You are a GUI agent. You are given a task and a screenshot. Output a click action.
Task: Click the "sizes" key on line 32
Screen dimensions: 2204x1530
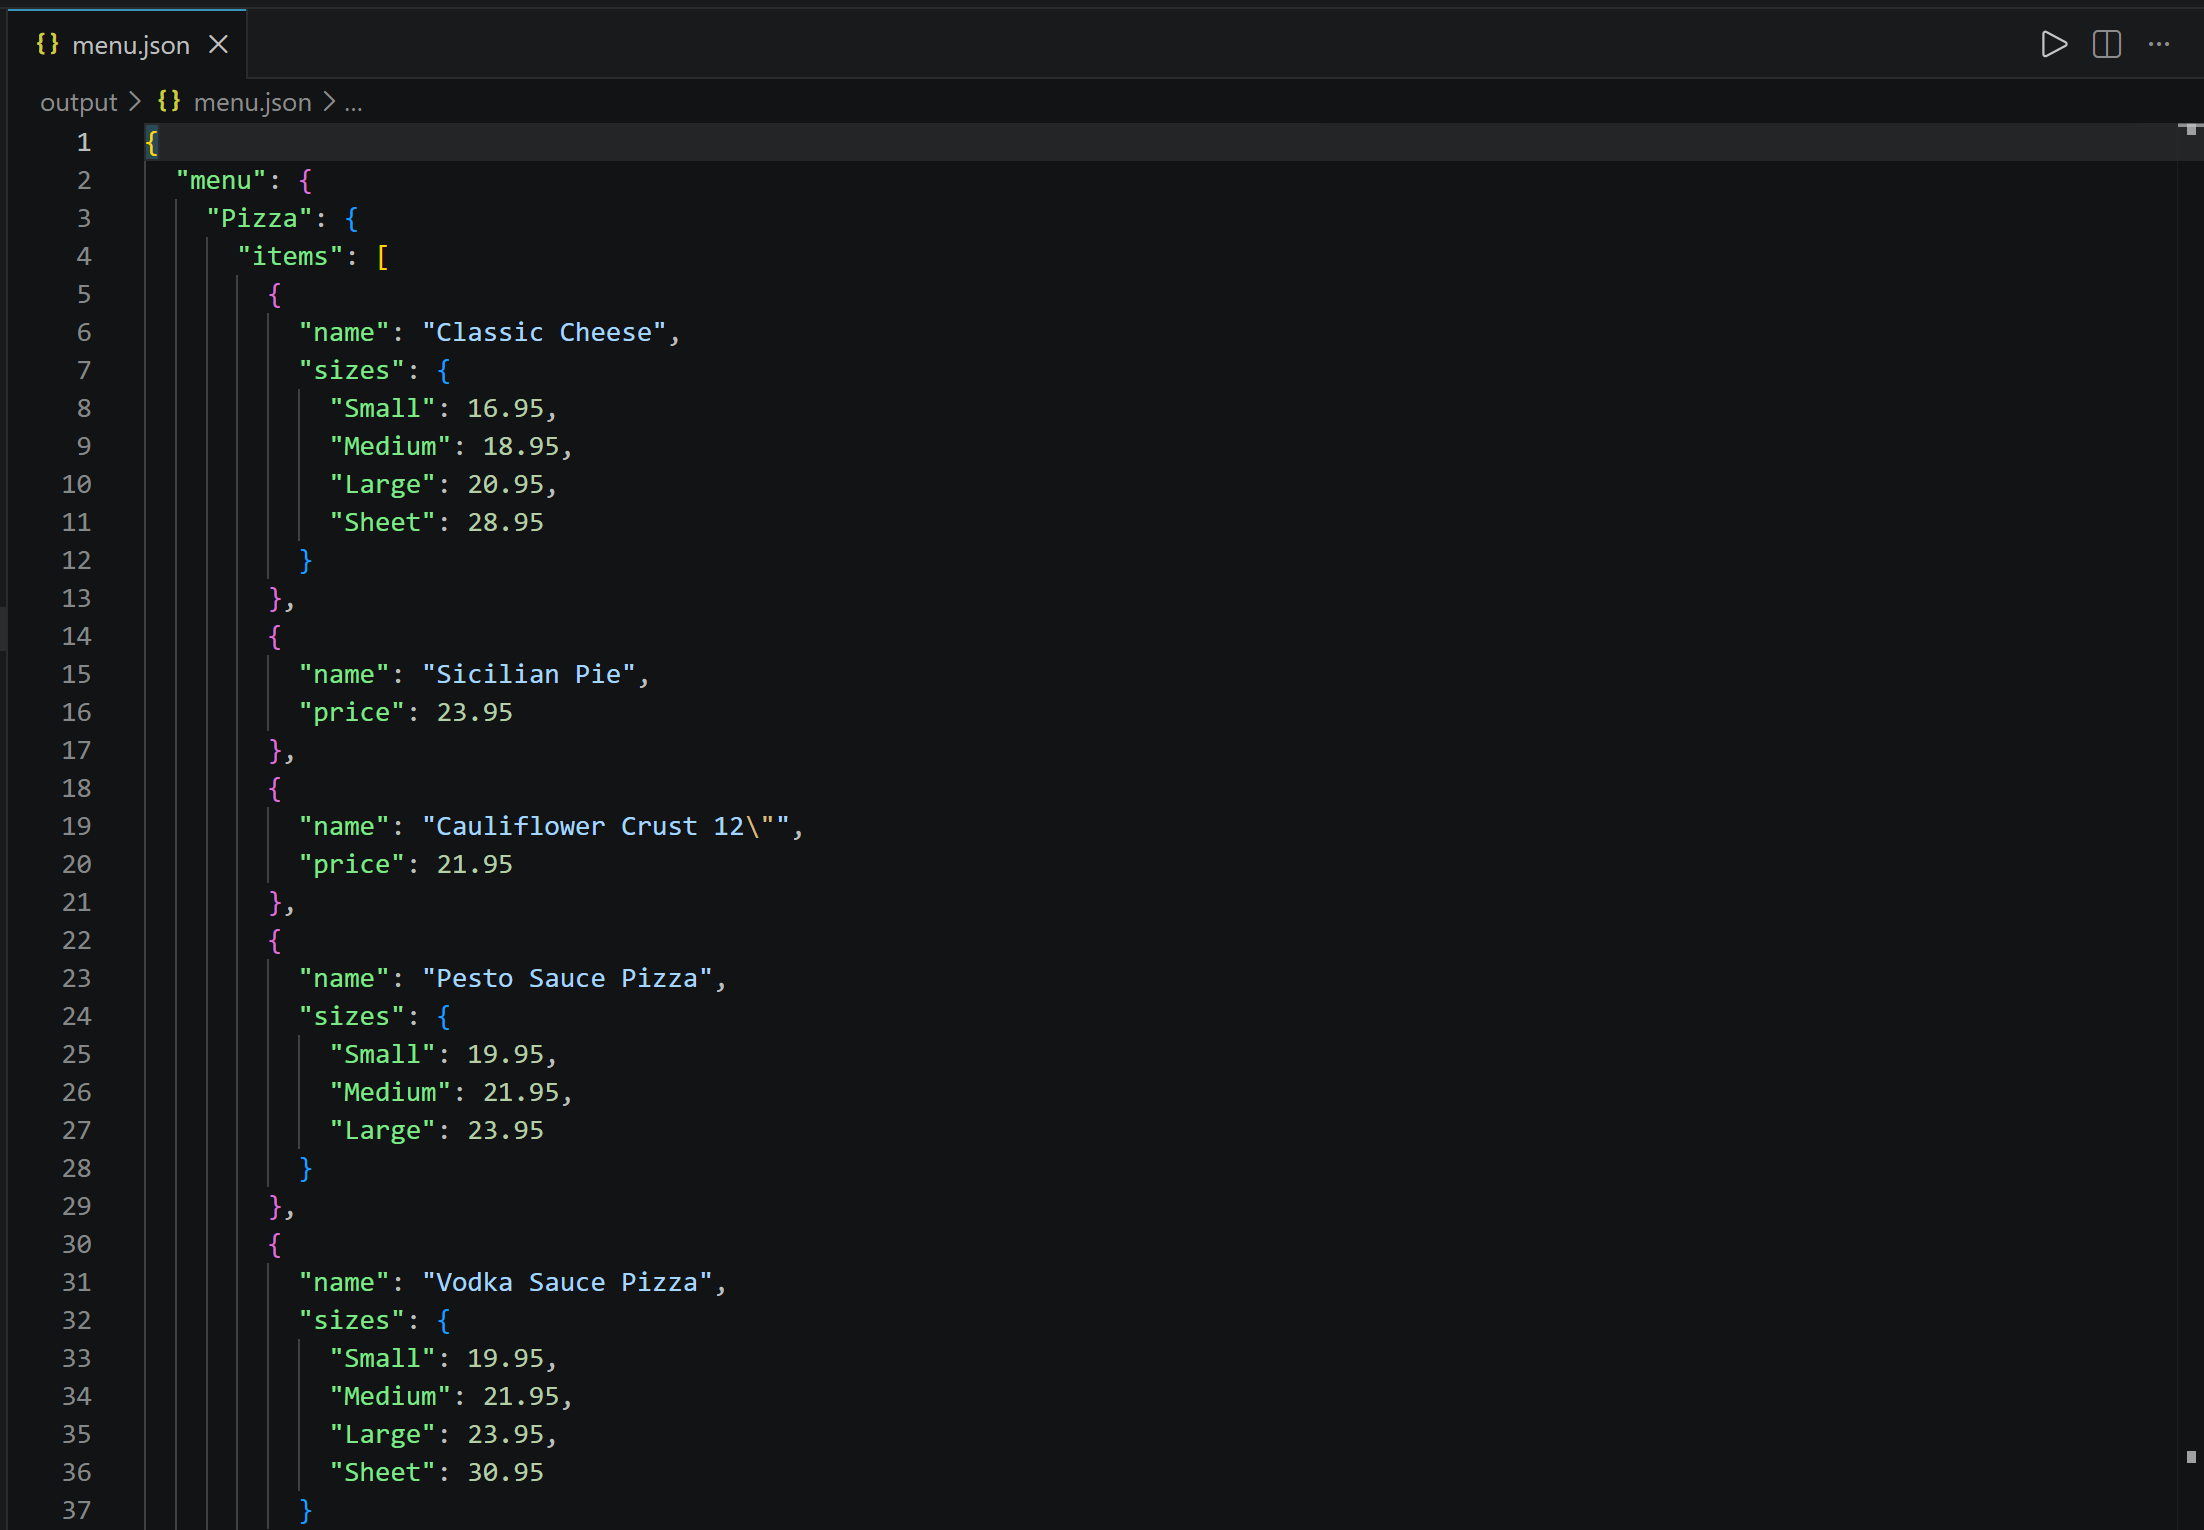[352, 1321]
